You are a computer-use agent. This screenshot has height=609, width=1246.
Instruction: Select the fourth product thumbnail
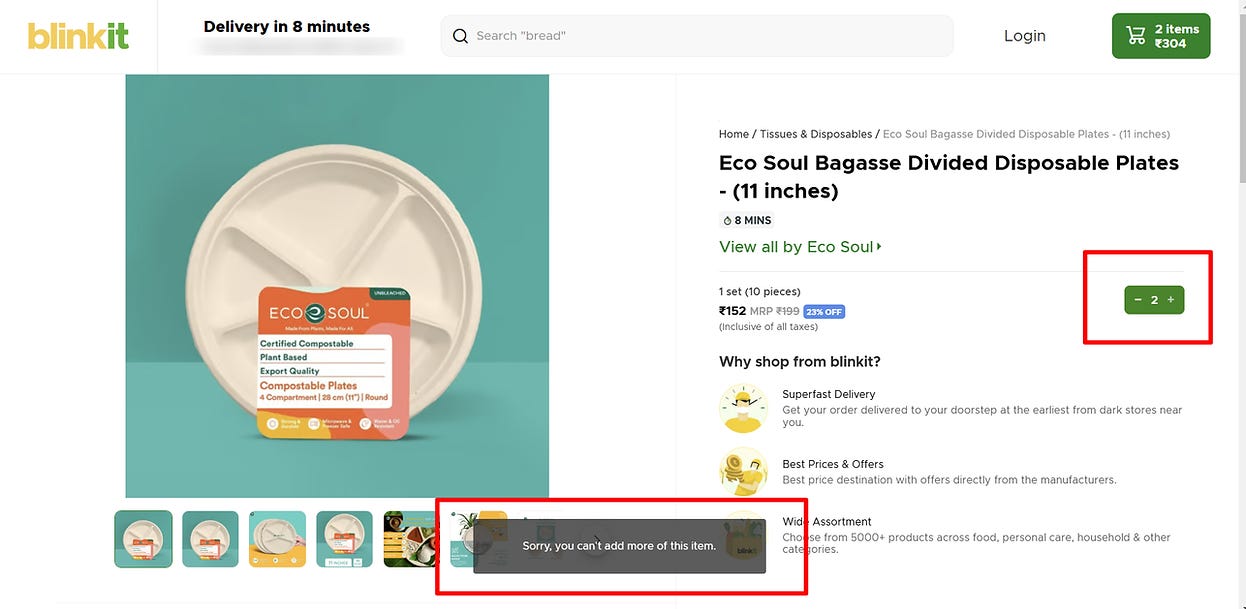click(345, 539)
